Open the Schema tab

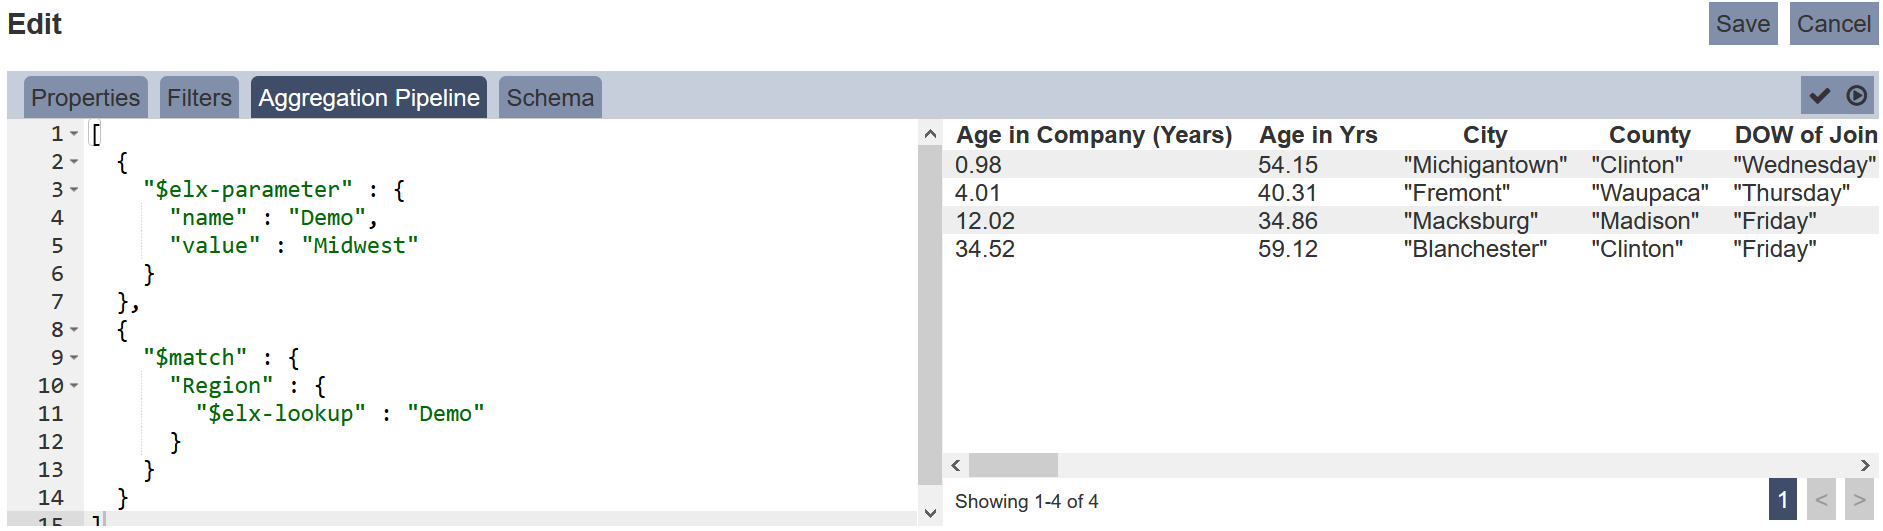tap(549, 98)
